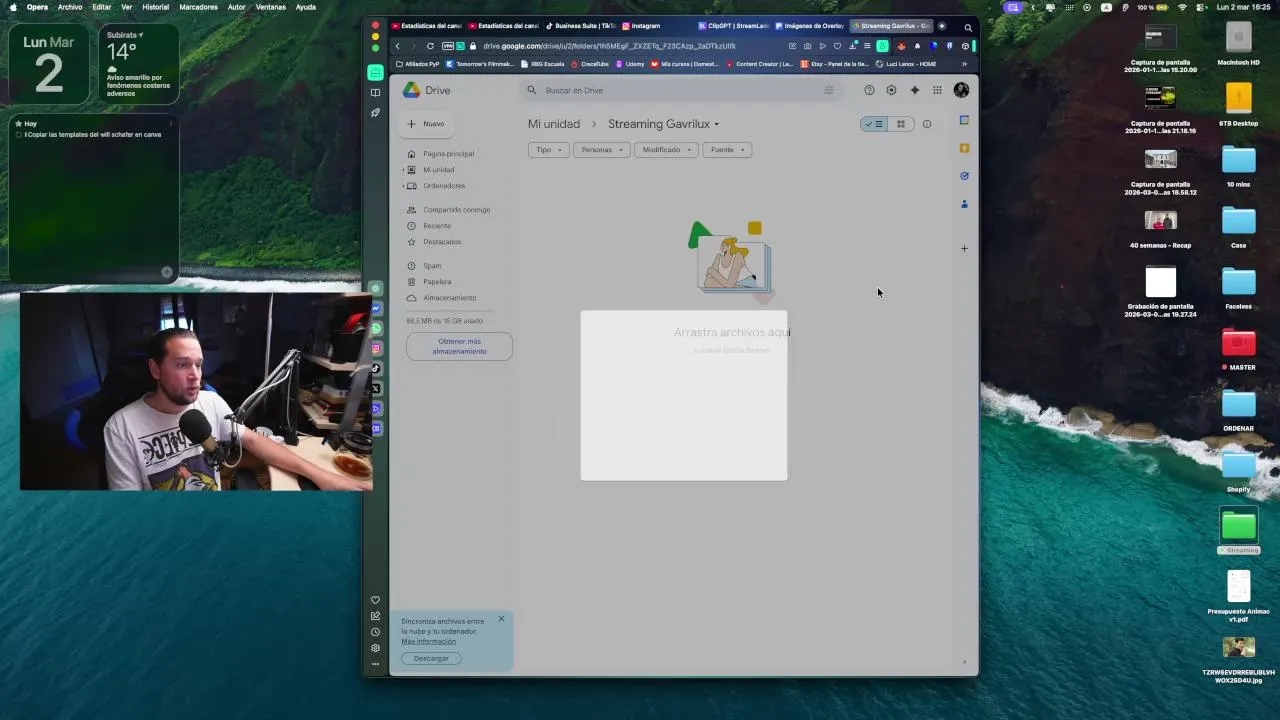1280x720 pixels.
Task: Open the Historial menu
Action: click(x=156, y=7)
